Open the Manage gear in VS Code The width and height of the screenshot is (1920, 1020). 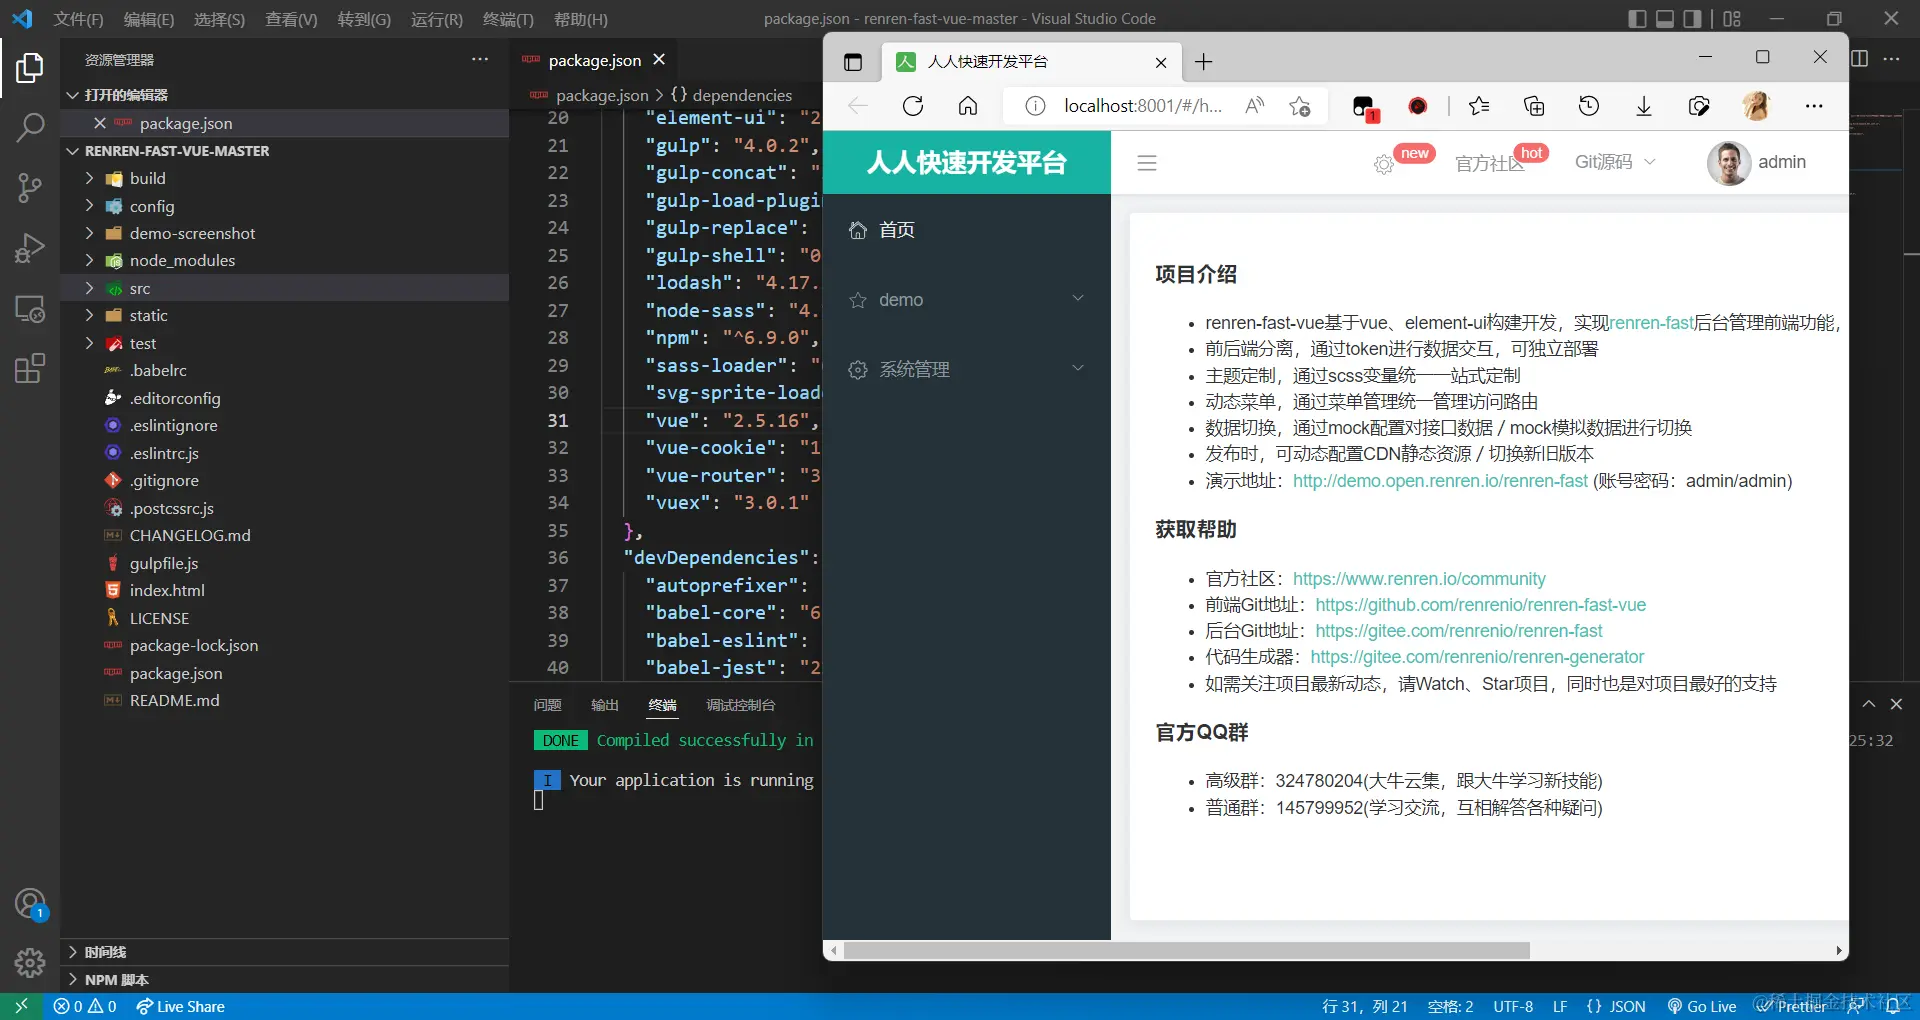(x=30, y=963)
